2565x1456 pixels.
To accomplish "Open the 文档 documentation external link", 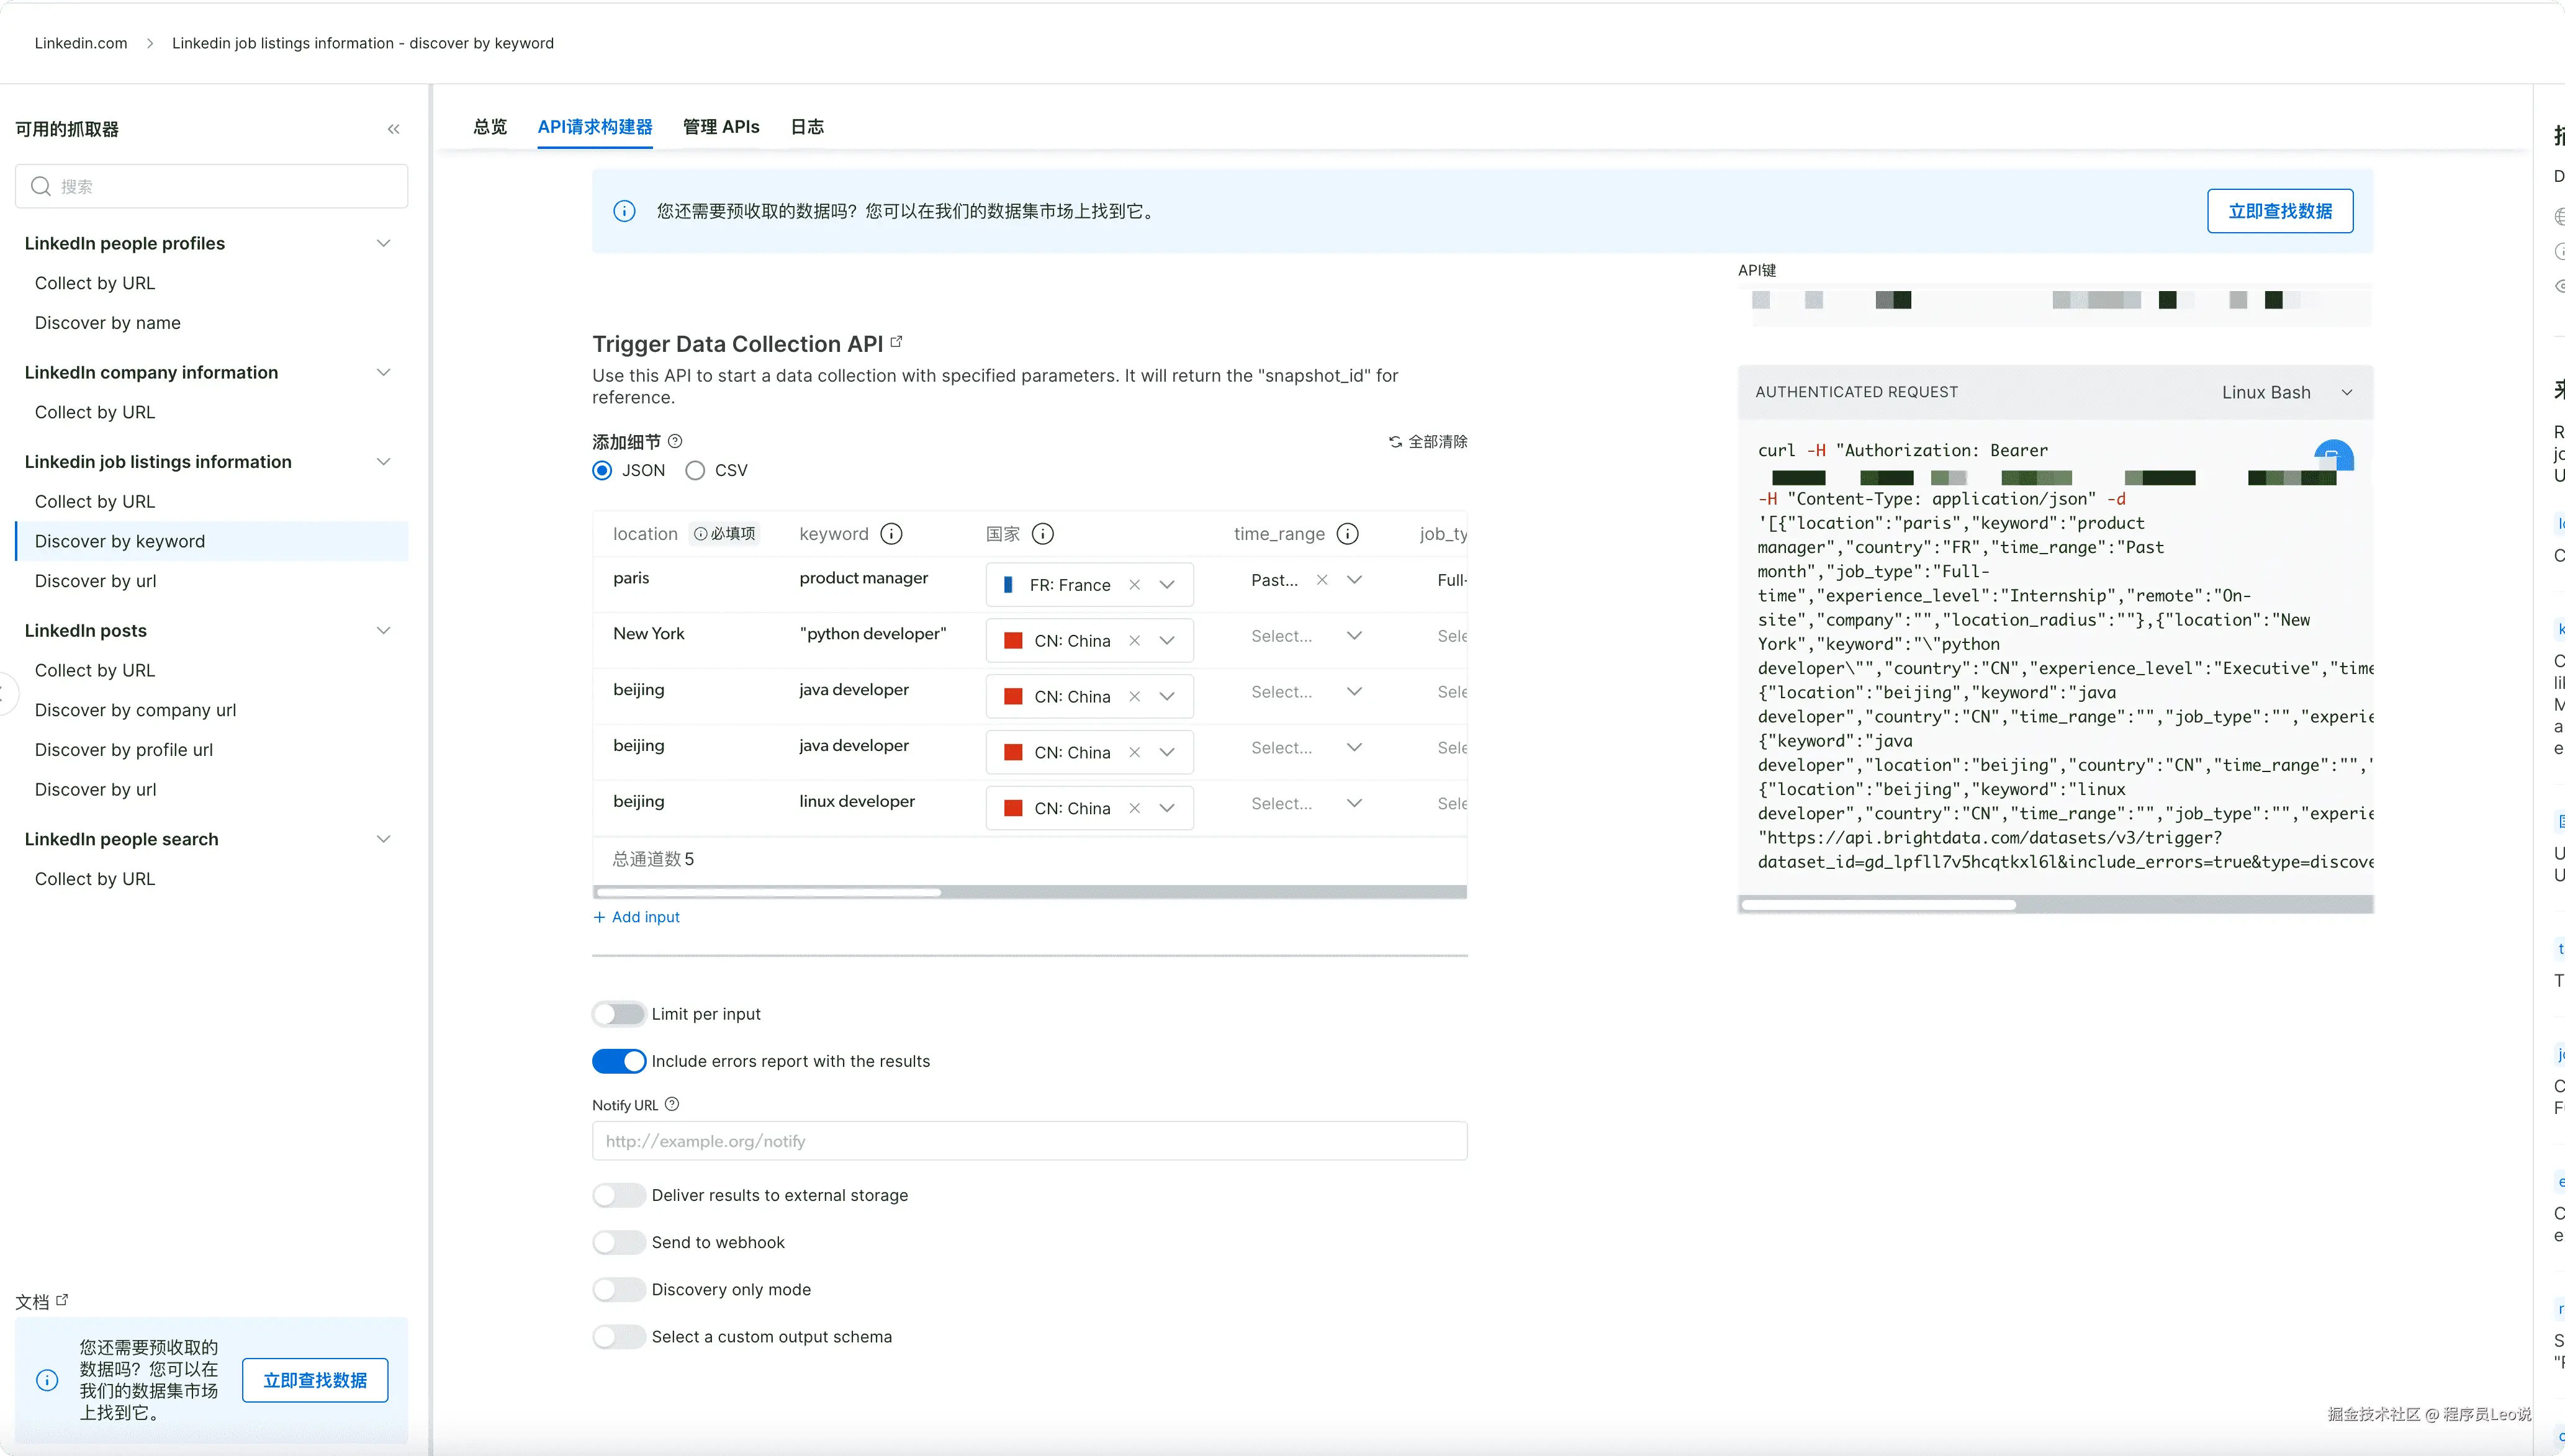I will (x=62, y=1300).
